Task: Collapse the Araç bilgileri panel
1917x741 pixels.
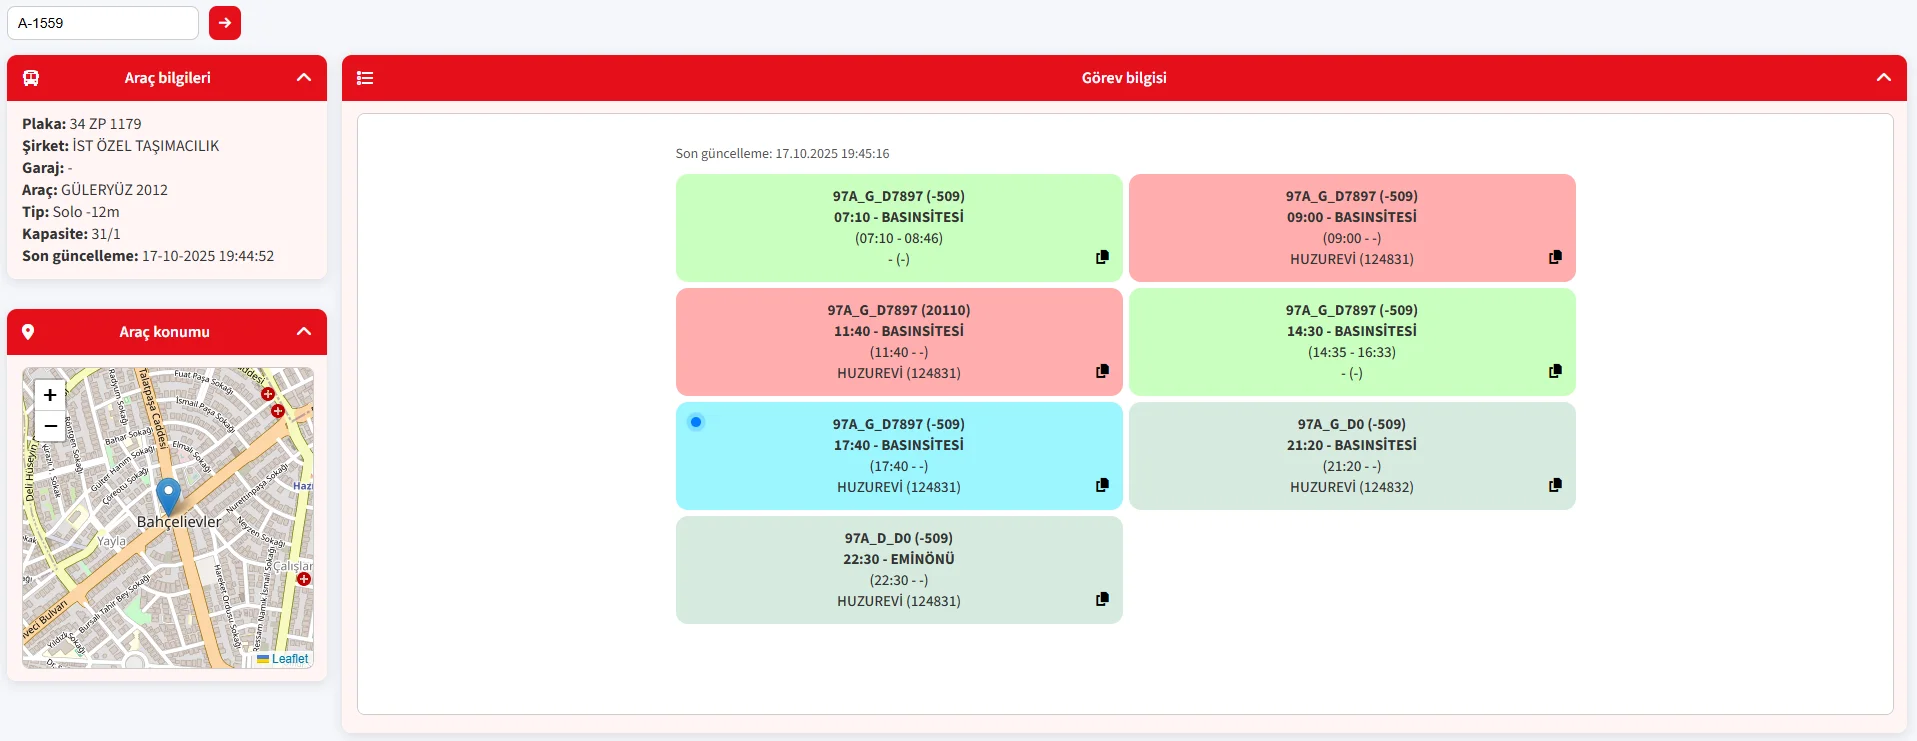Action: (304, 78)
